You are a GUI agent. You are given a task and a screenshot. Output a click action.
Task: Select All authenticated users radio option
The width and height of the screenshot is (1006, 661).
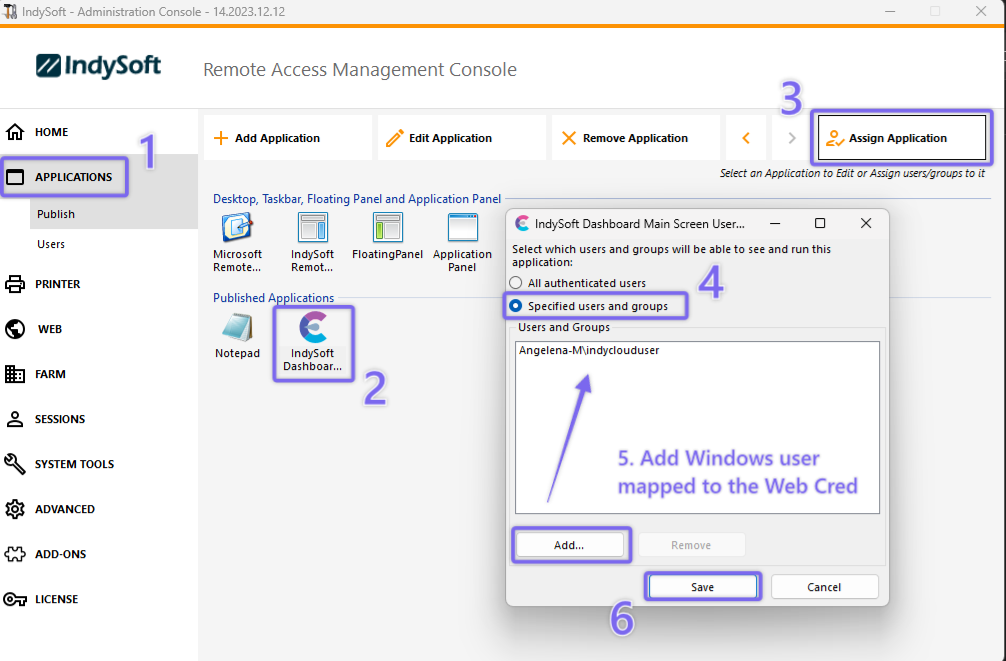click(516, 283)
